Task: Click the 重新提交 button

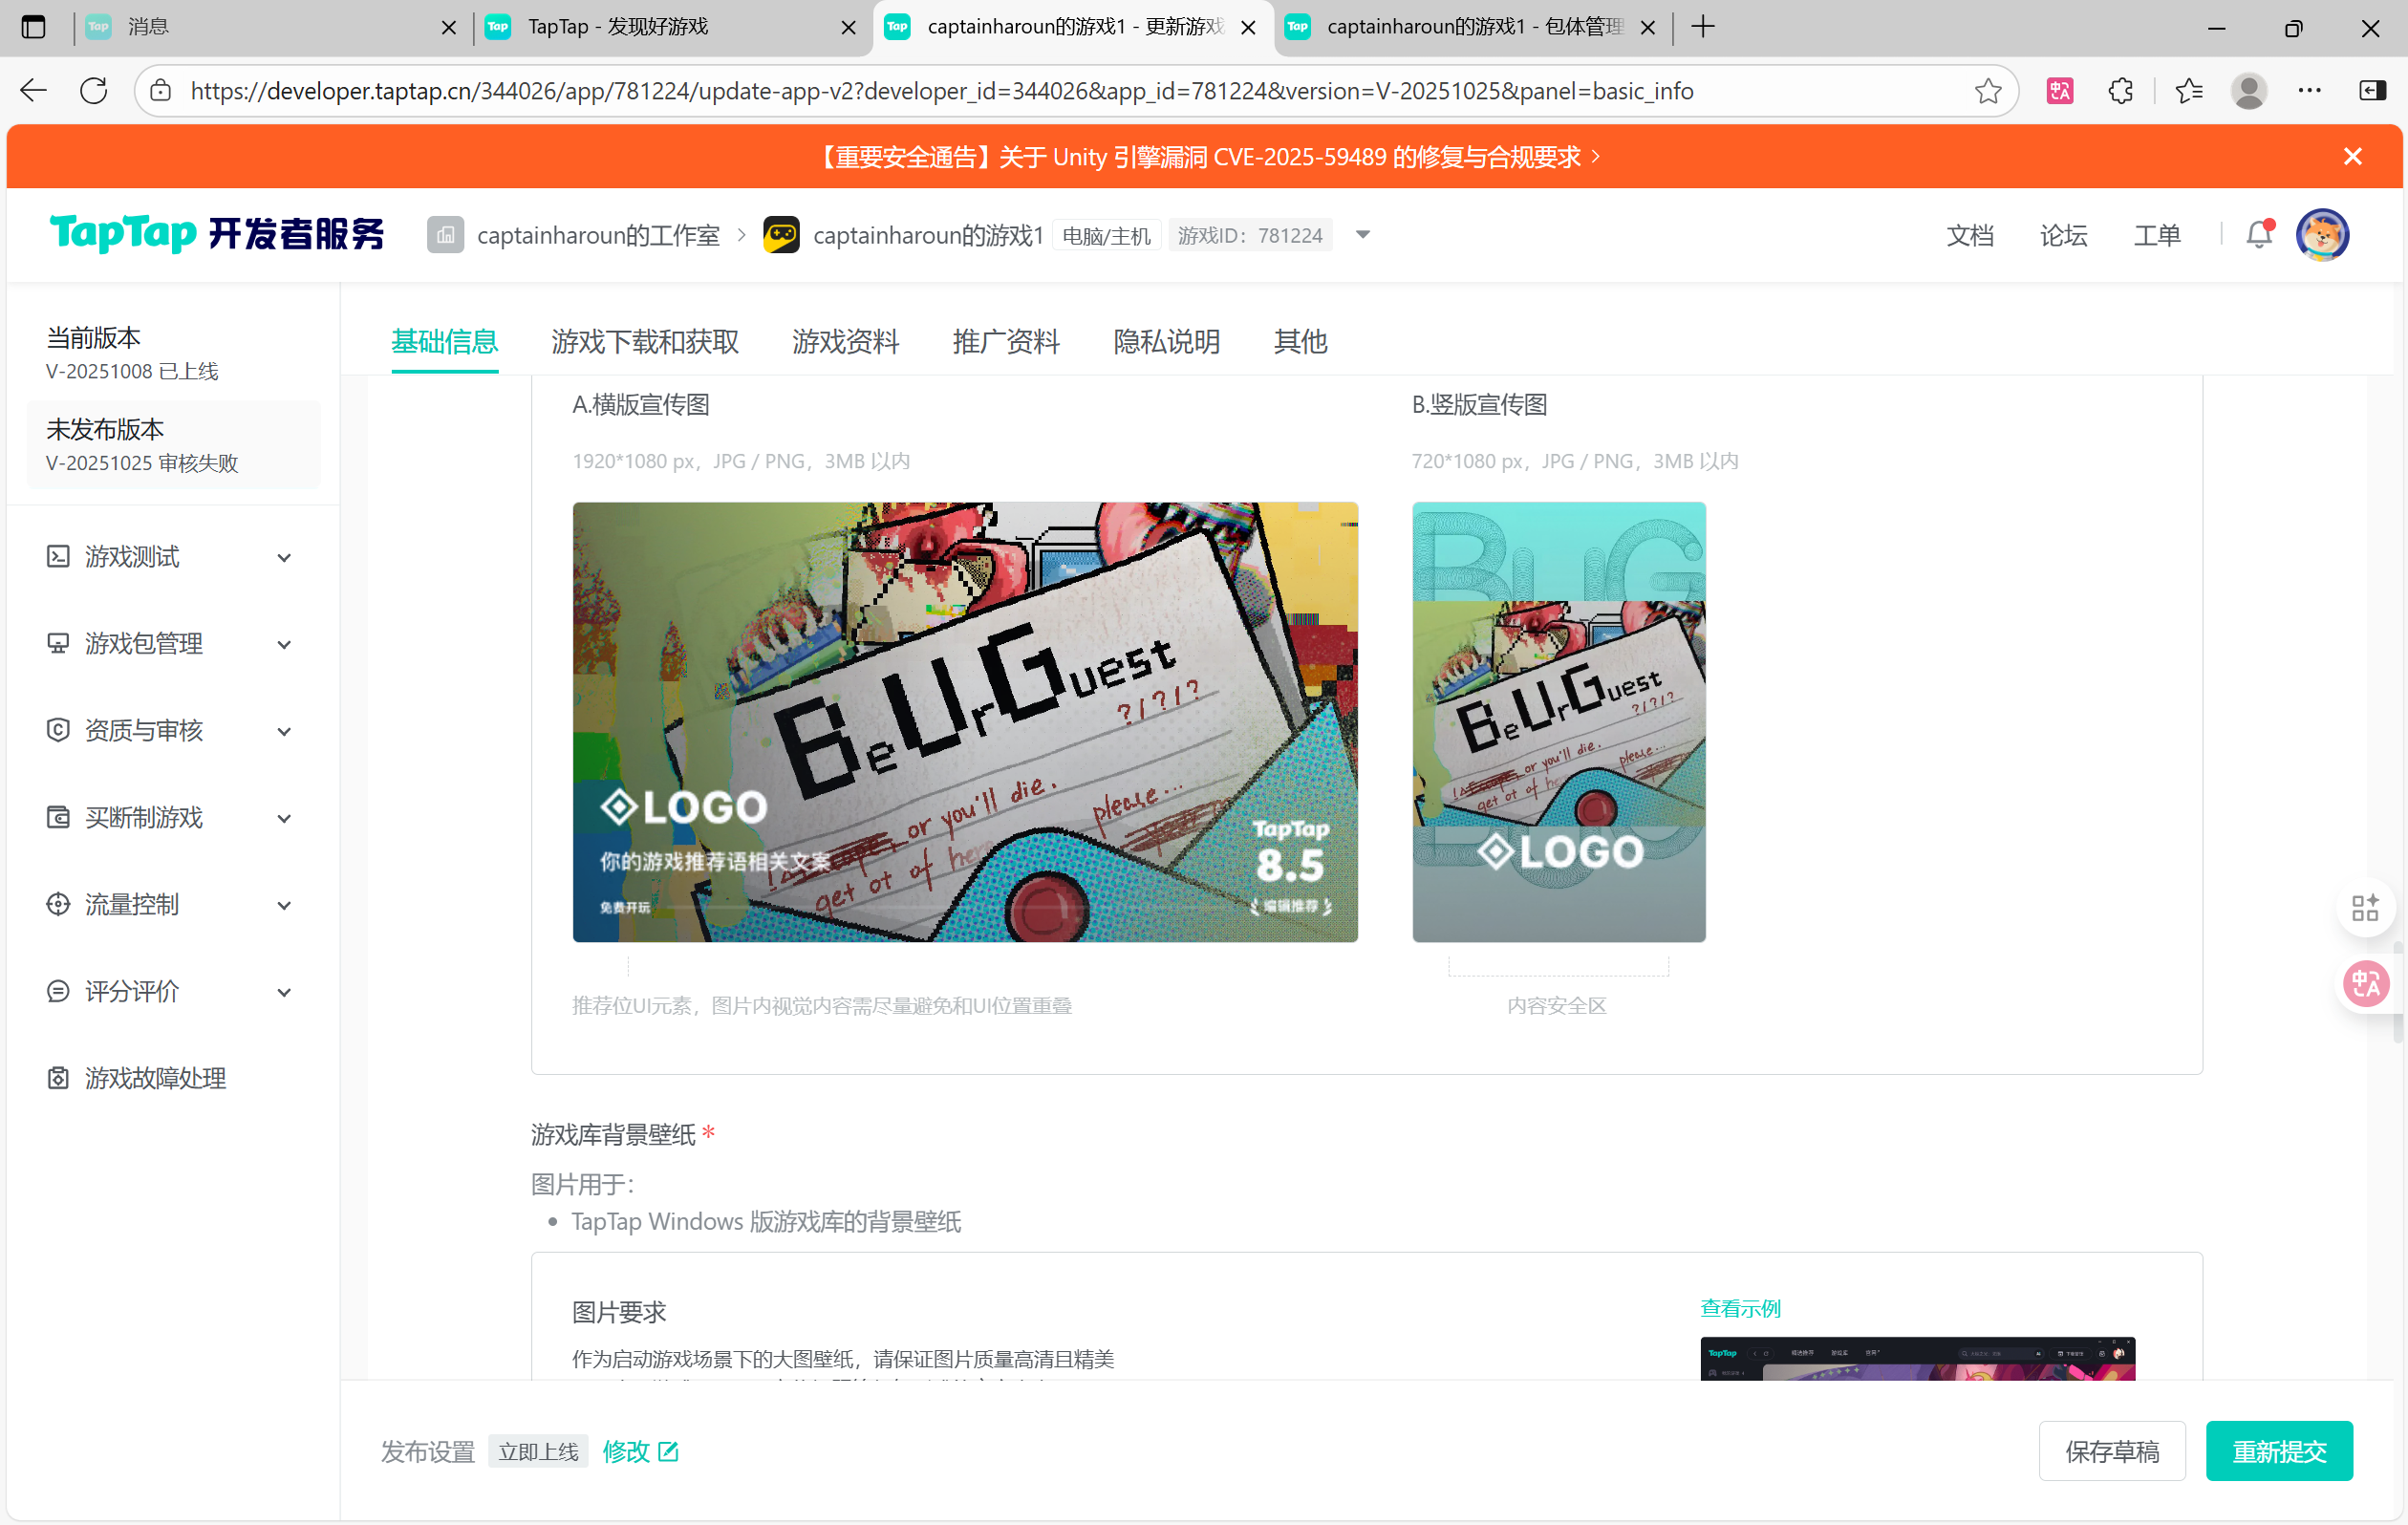Action: pos(2279,1450)
